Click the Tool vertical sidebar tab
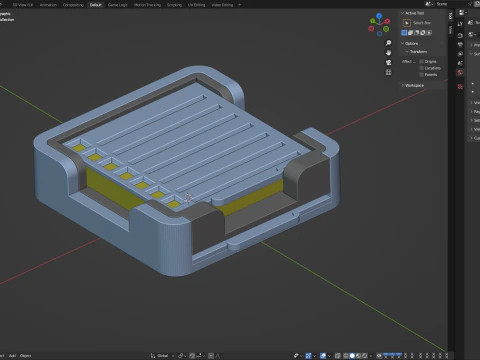Image resolution: width=480 pixels, height=360 pixels. [x=450, y=16]
